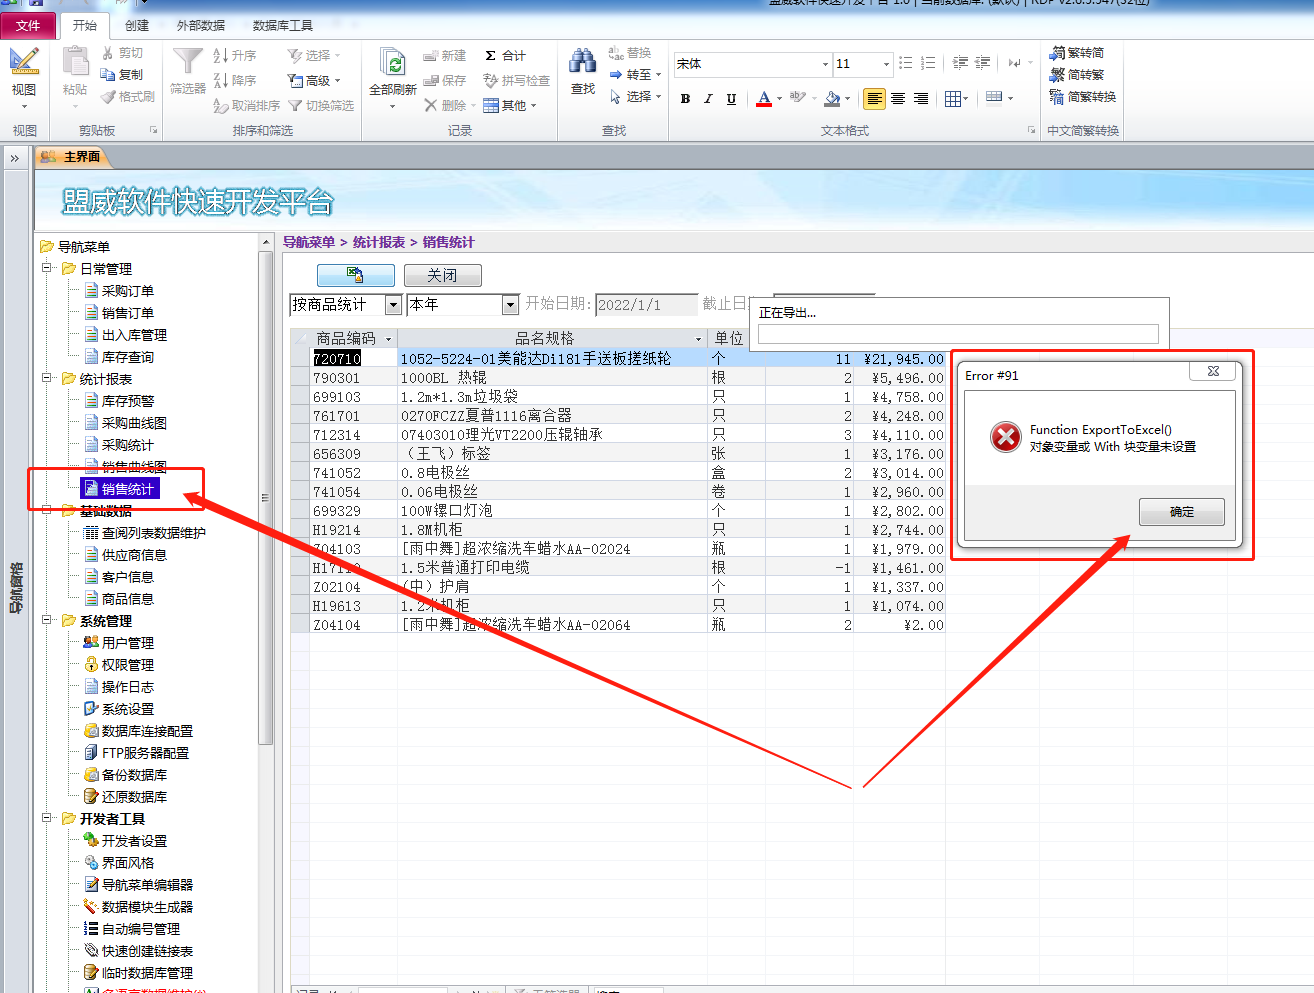The image size is (1314, 993).
Task: Click the 关闭 close button
Action: pyautogui.click(x=442, y=275)
